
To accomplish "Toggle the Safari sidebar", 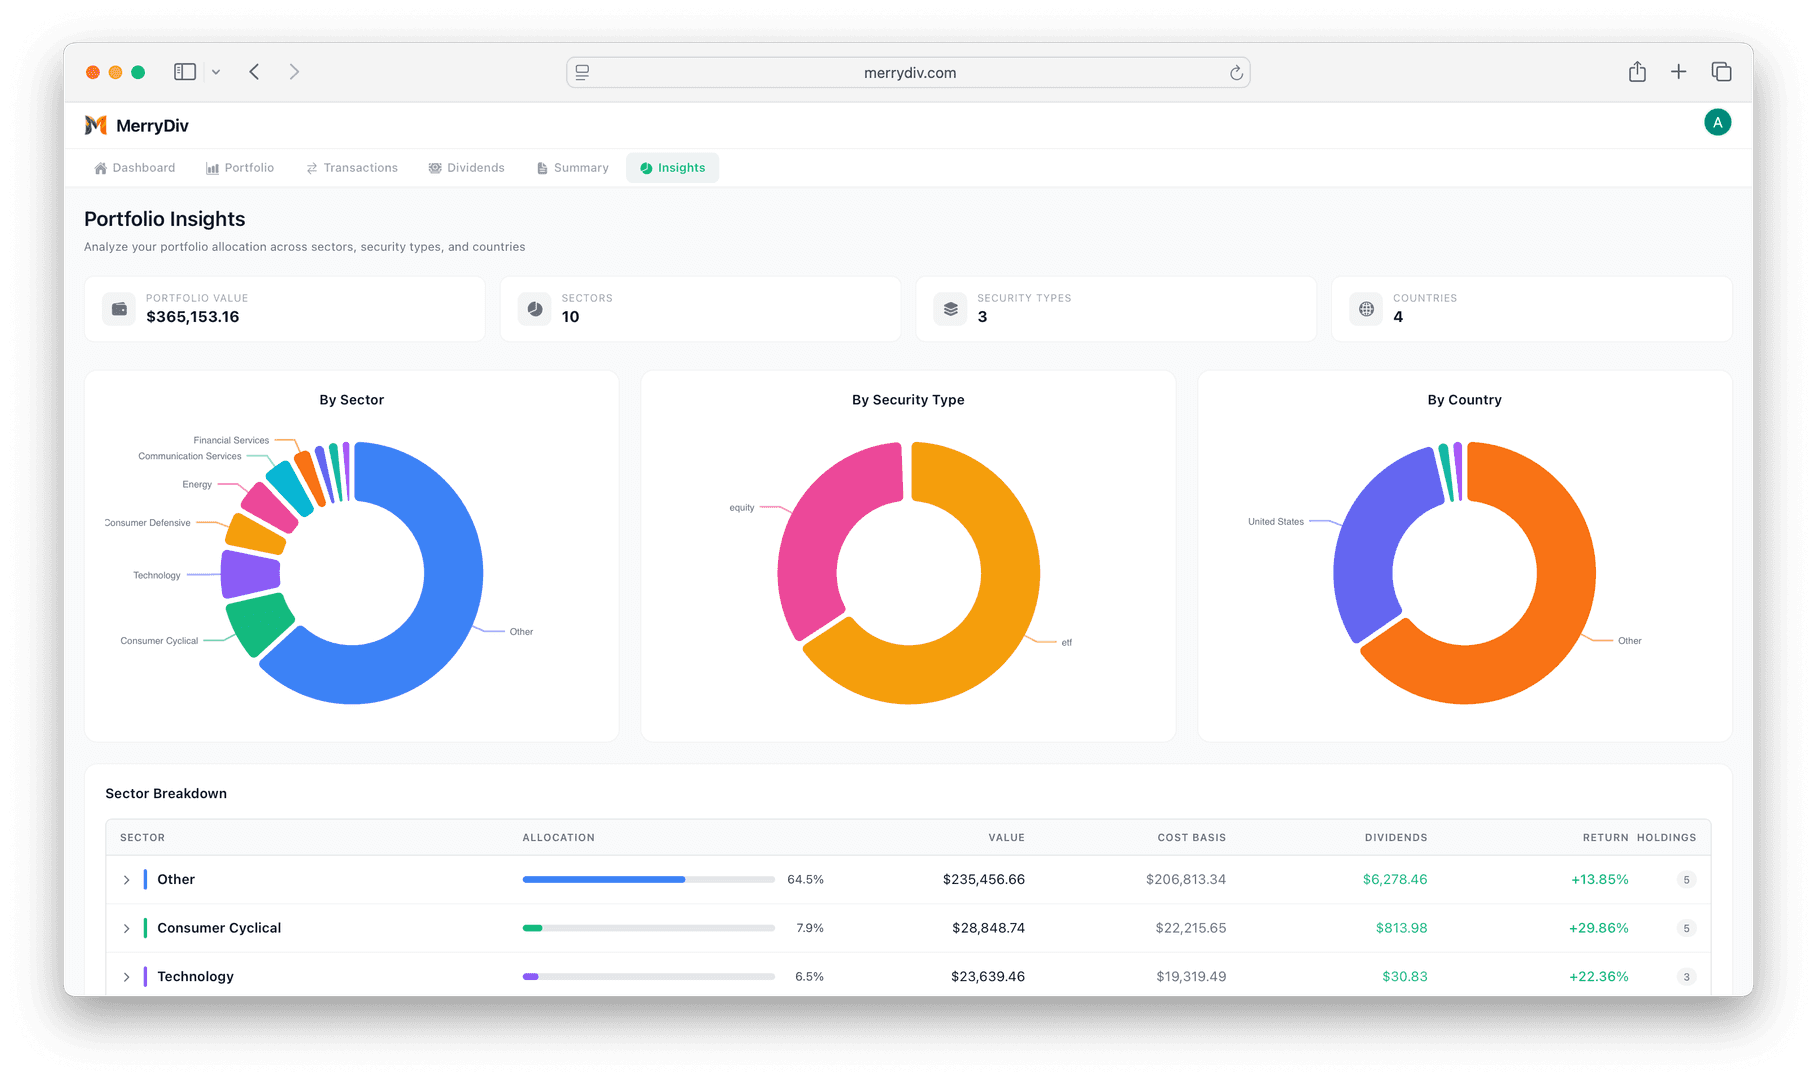I will 184,71.
